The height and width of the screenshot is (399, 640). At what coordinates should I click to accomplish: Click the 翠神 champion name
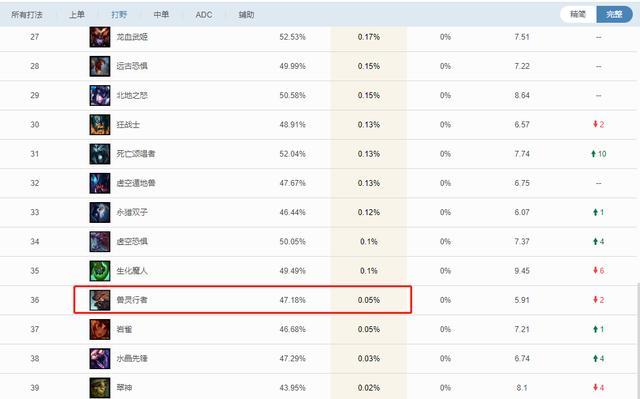[124, 388]
